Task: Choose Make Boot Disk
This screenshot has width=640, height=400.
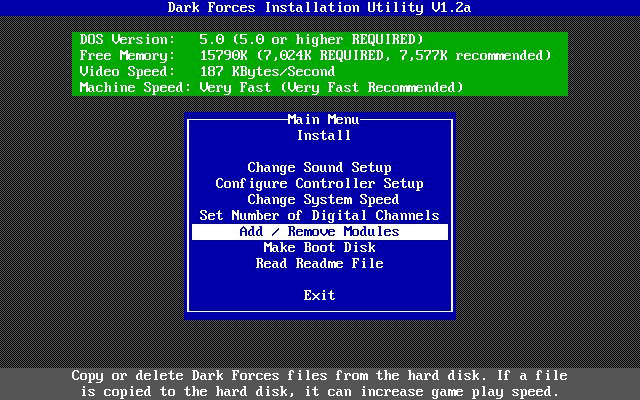Action: click(319, 247)
